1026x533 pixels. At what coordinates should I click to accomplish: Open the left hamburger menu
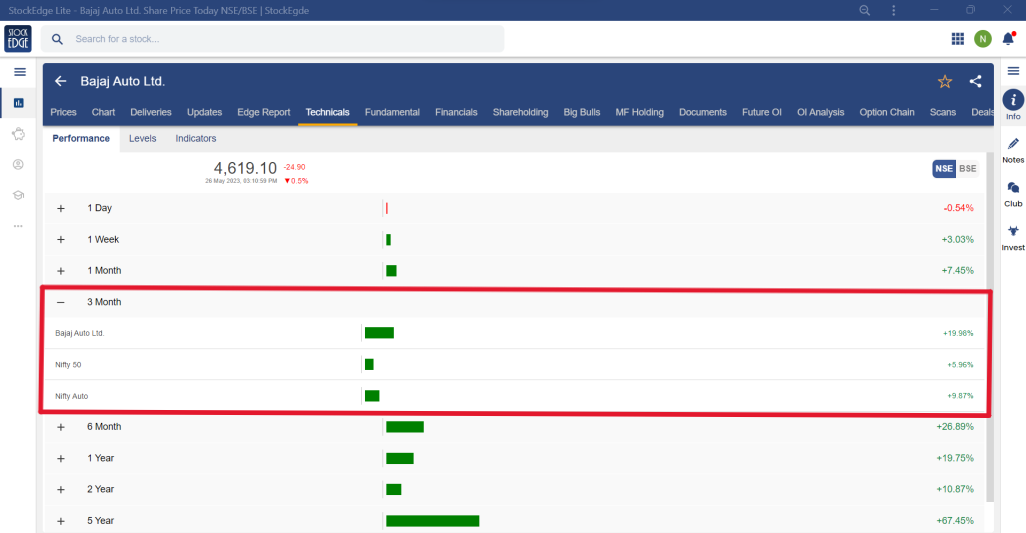[19, 72]
